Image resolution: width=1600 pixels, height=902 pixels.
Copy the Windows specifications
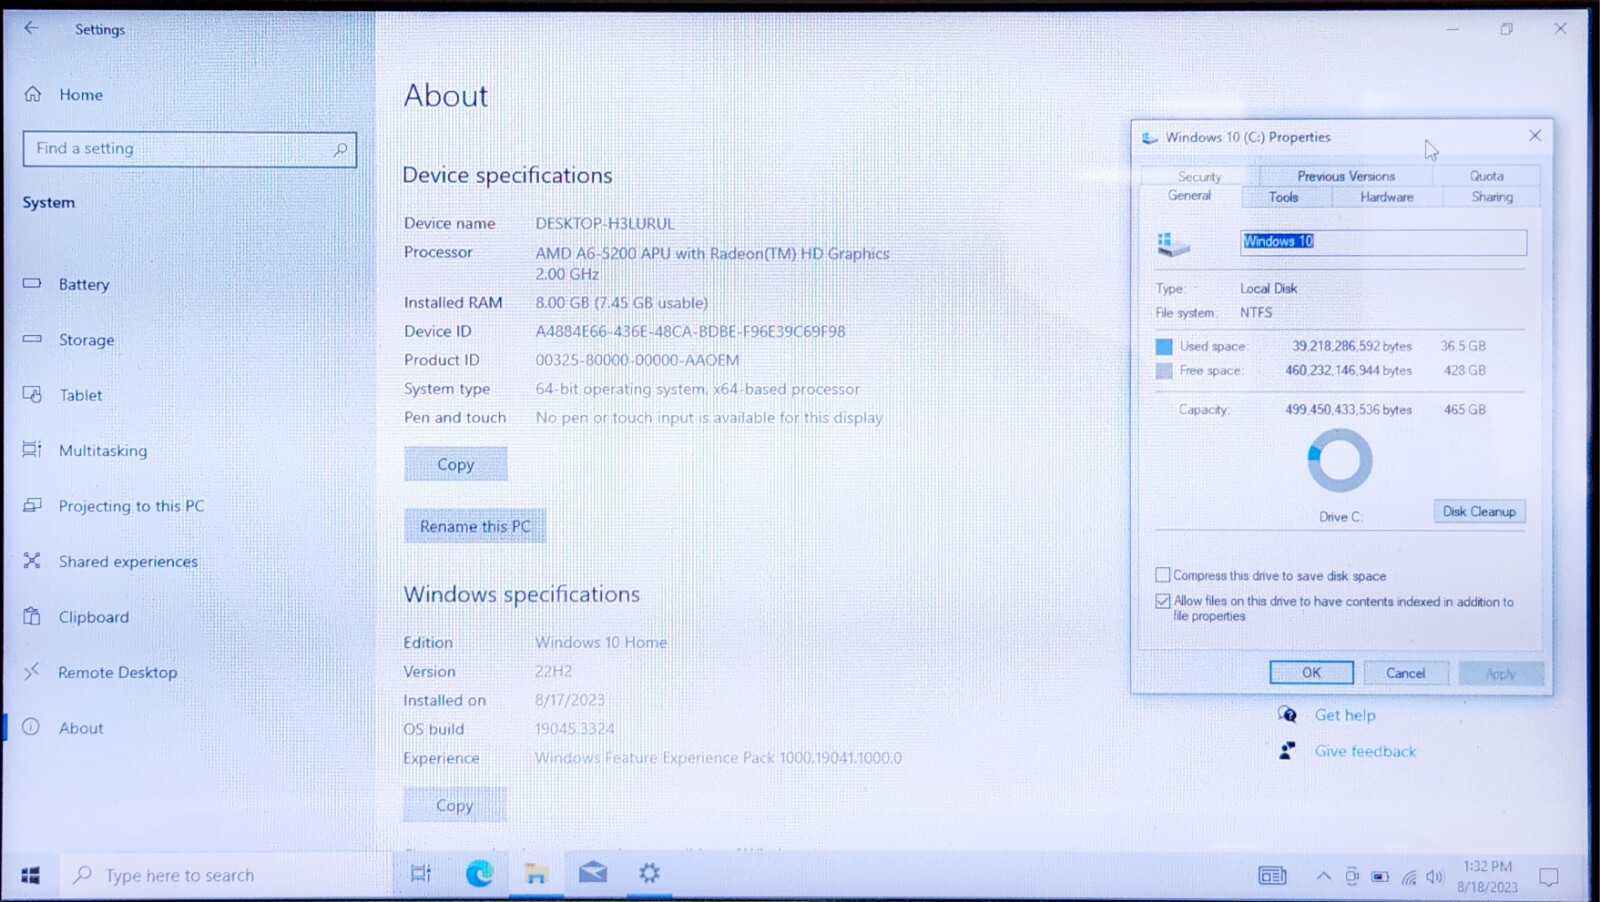pos(454,805)
